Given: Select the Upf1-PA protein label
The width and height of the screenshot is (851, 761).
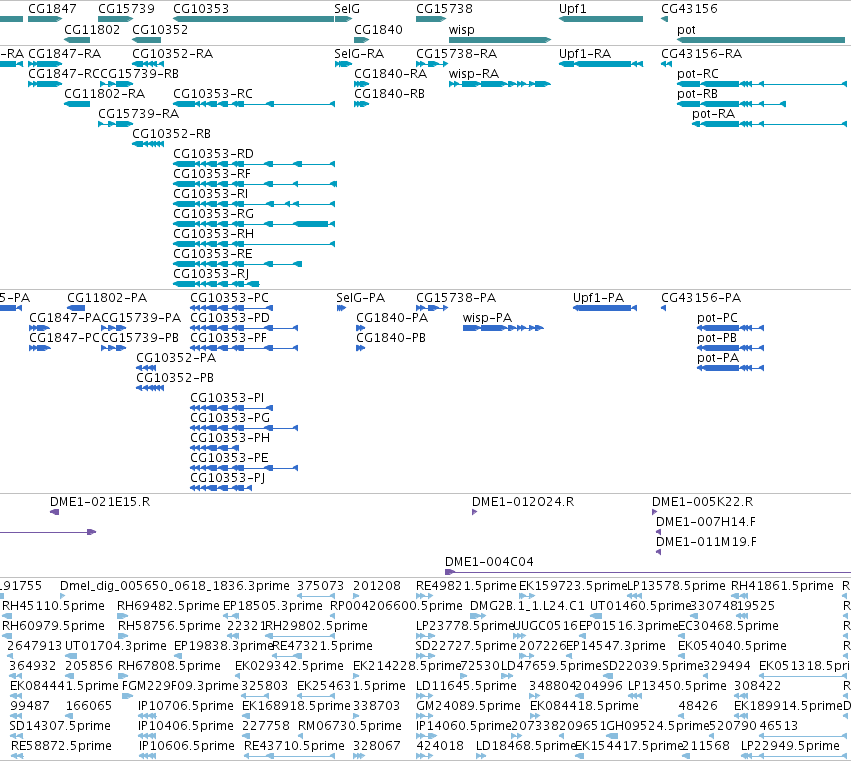Looking at the screenshot, I should pos(598,298).
